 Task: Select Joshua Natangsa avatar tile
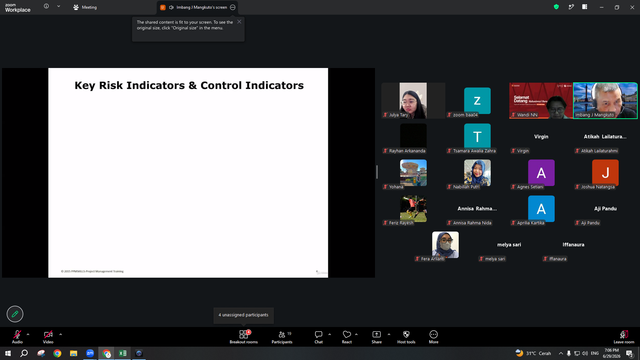[x=605, y=173]
